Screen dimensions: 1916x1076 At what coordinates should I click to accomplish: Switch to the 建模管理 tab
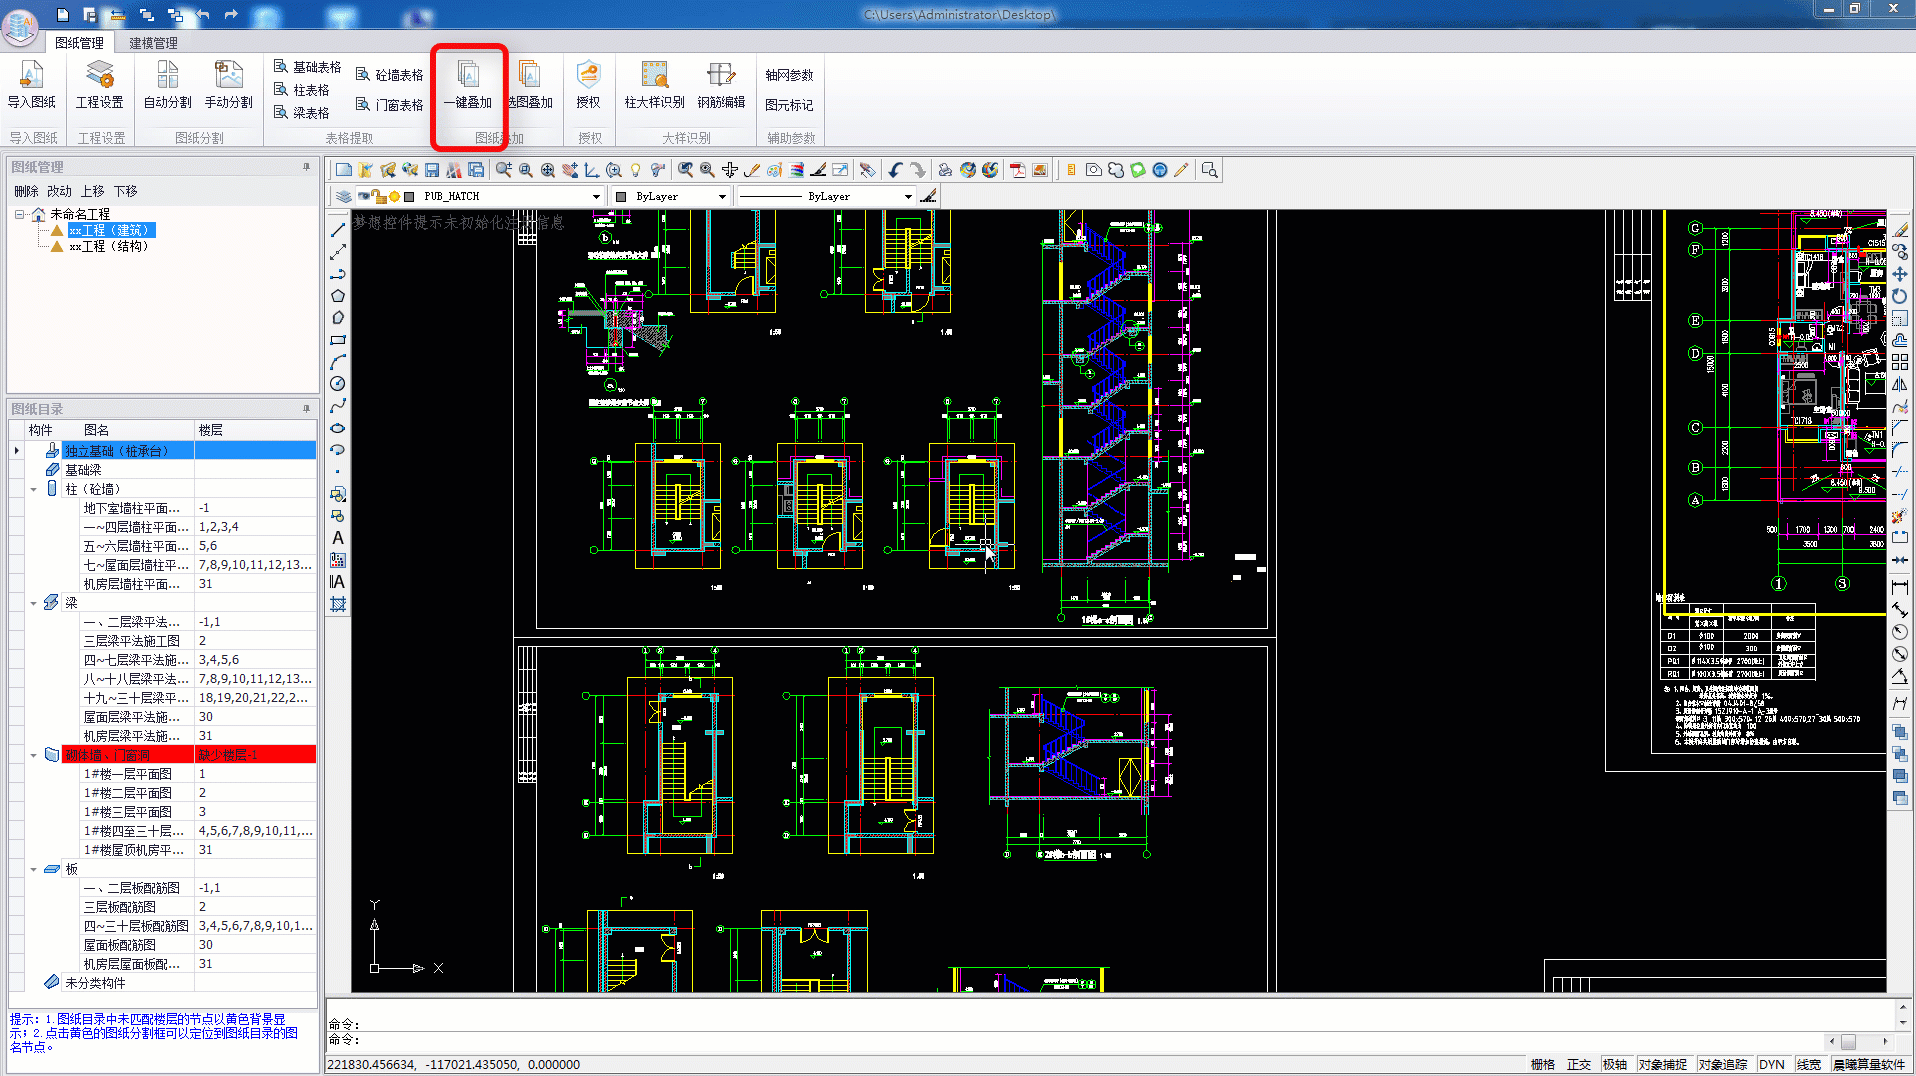click(x=153, y=43)
